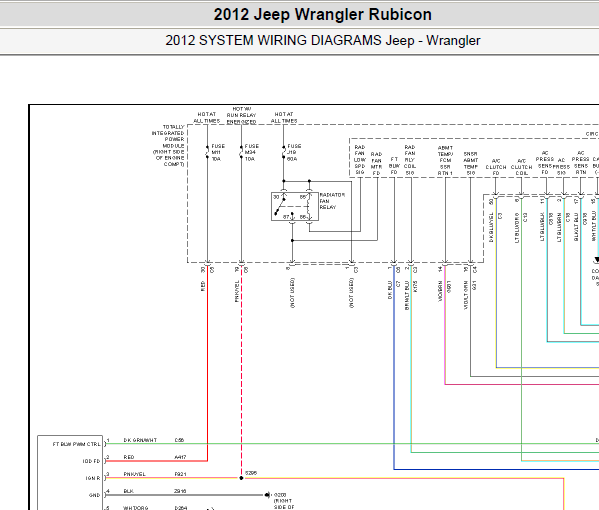Click the 'A/C CLUTCH FD' label
Screen dimensions: 599x510
coord(496,167)
